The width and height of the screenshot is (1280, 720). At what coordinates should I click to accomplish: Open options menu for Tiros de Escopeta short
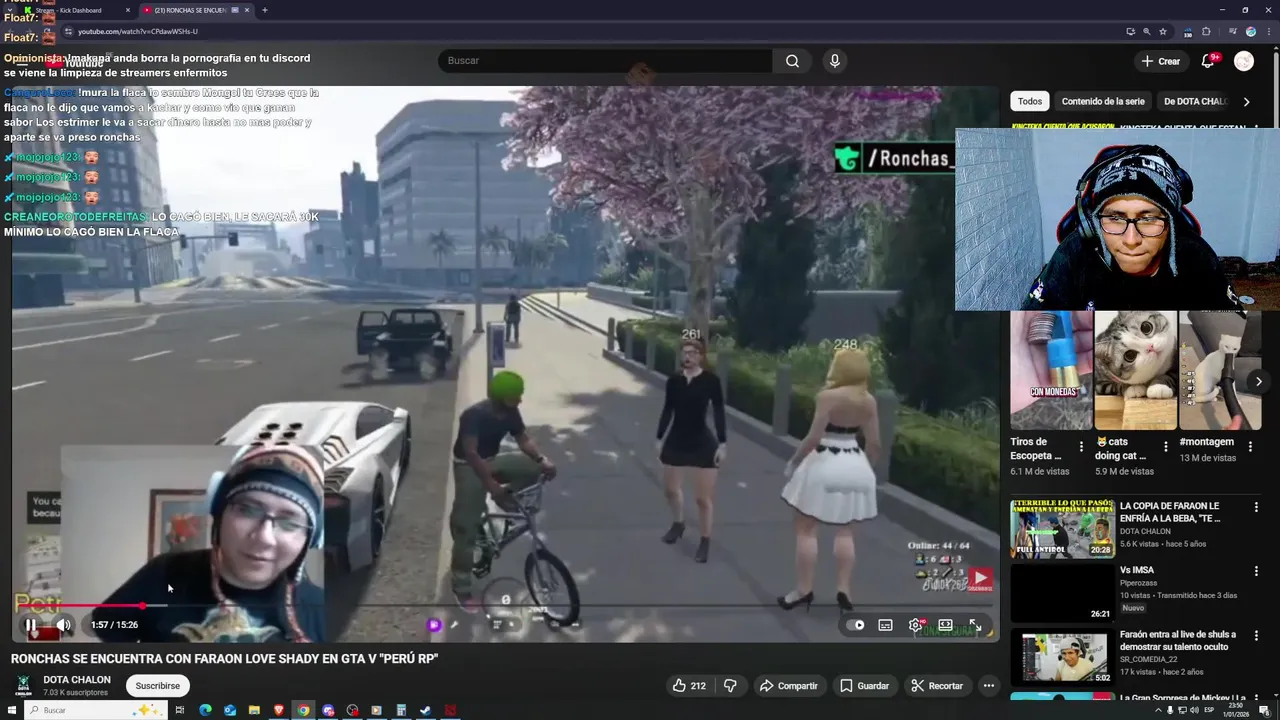click(x=1081, y=447)
